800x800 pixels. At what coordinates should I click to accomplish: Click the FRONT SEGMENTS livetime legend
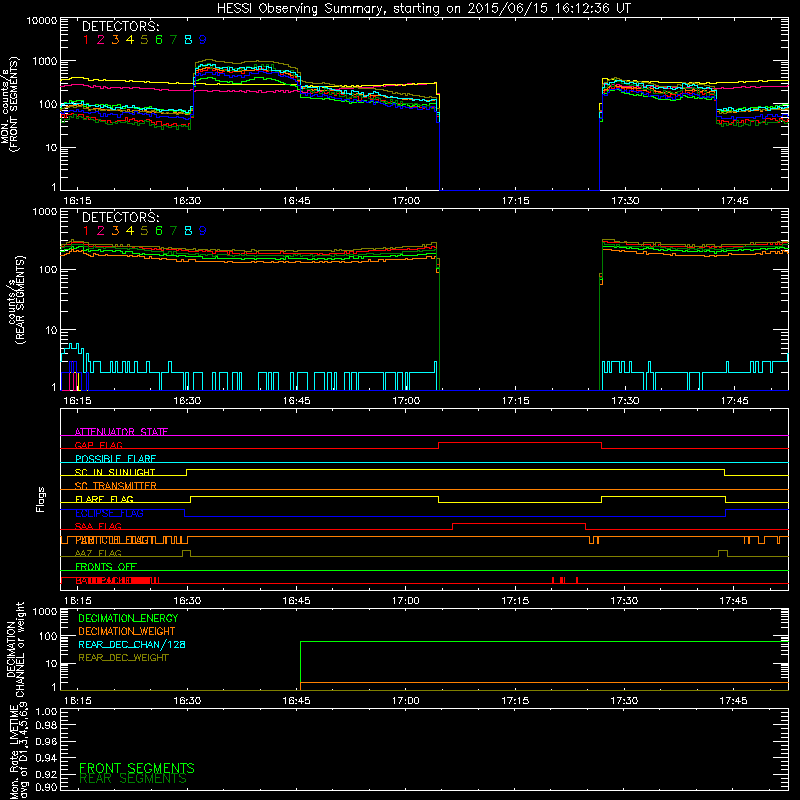click(x=137, y=768)
